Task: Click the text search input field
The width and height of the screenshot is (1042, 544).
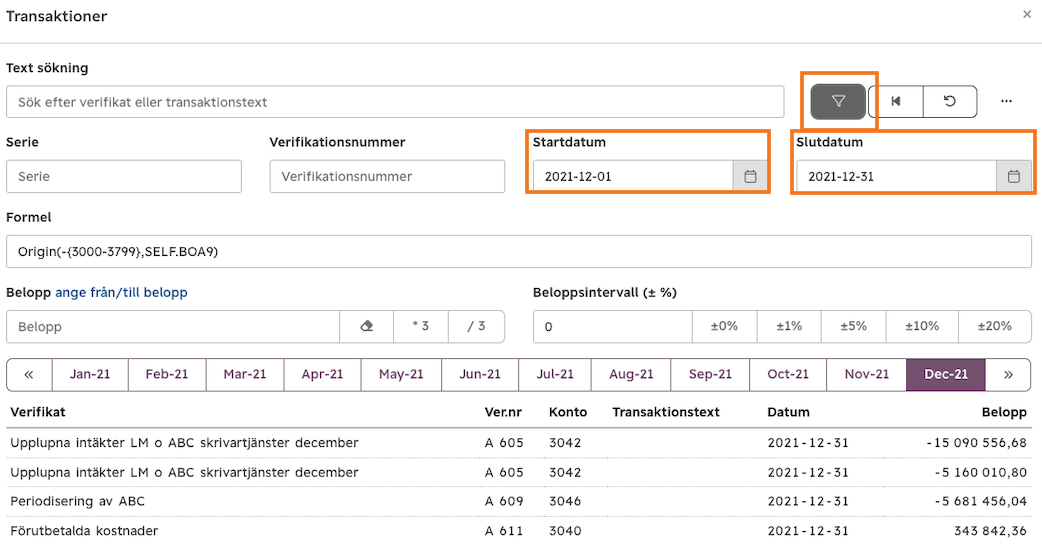Action: (x=395, y=102)
